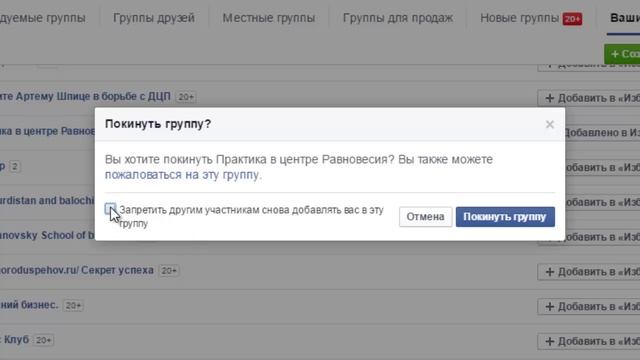Open the School of group link
640x360 pixels.
[x=47, y=235]
